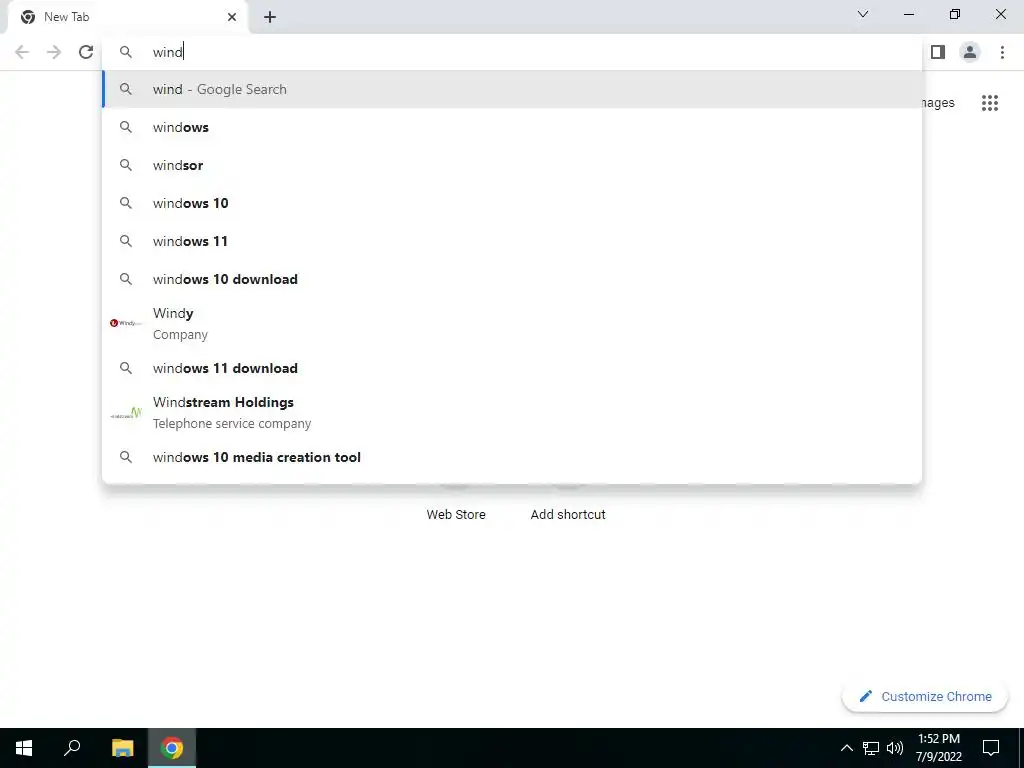This screenshot has width=1024, height=768.
Task: Click the Customize Chrome button
Action: pyautogui.click(x=925, y=697)
